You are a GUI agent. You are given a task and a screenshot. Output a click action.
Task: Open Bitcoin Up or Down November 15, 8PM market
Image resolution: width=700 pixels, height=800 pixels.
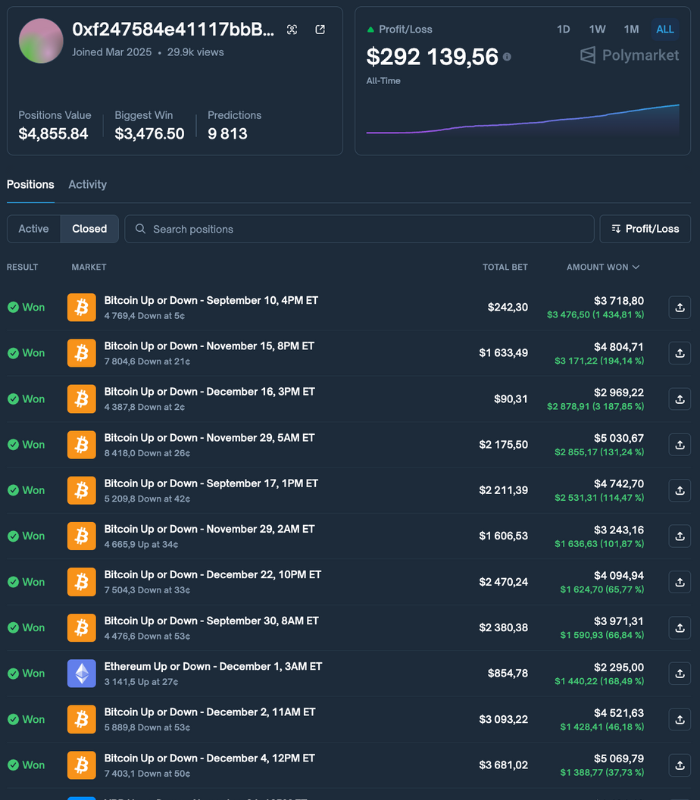click(209, 346)
